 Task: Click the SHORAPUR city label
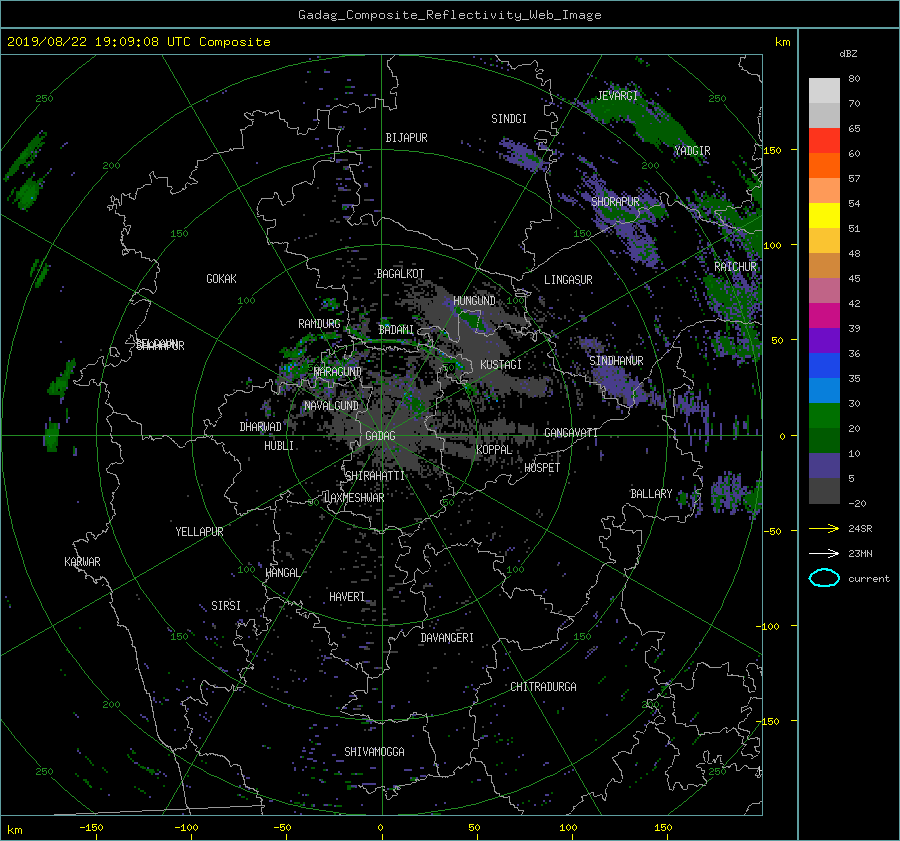coord(615,202)
